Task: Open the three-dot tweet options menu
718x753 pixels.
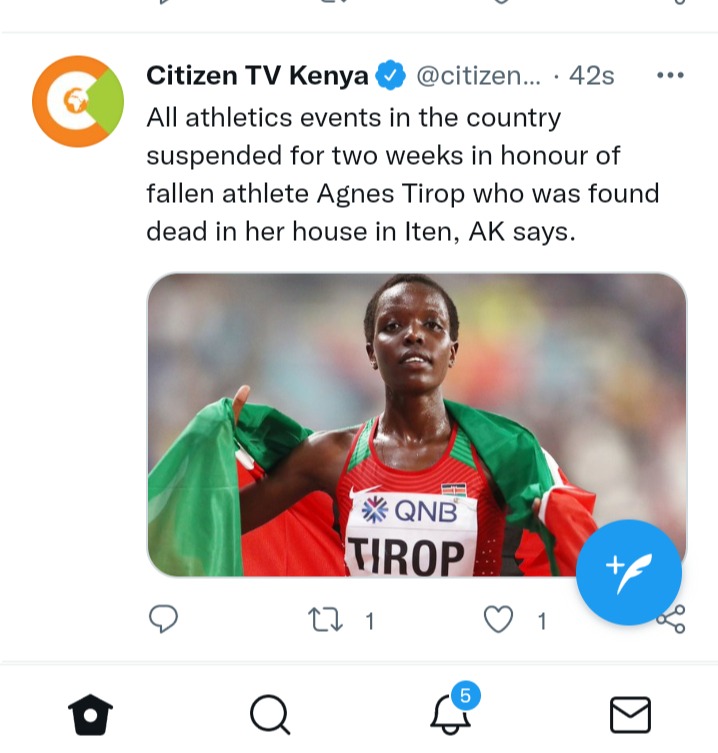Action: 670,75
